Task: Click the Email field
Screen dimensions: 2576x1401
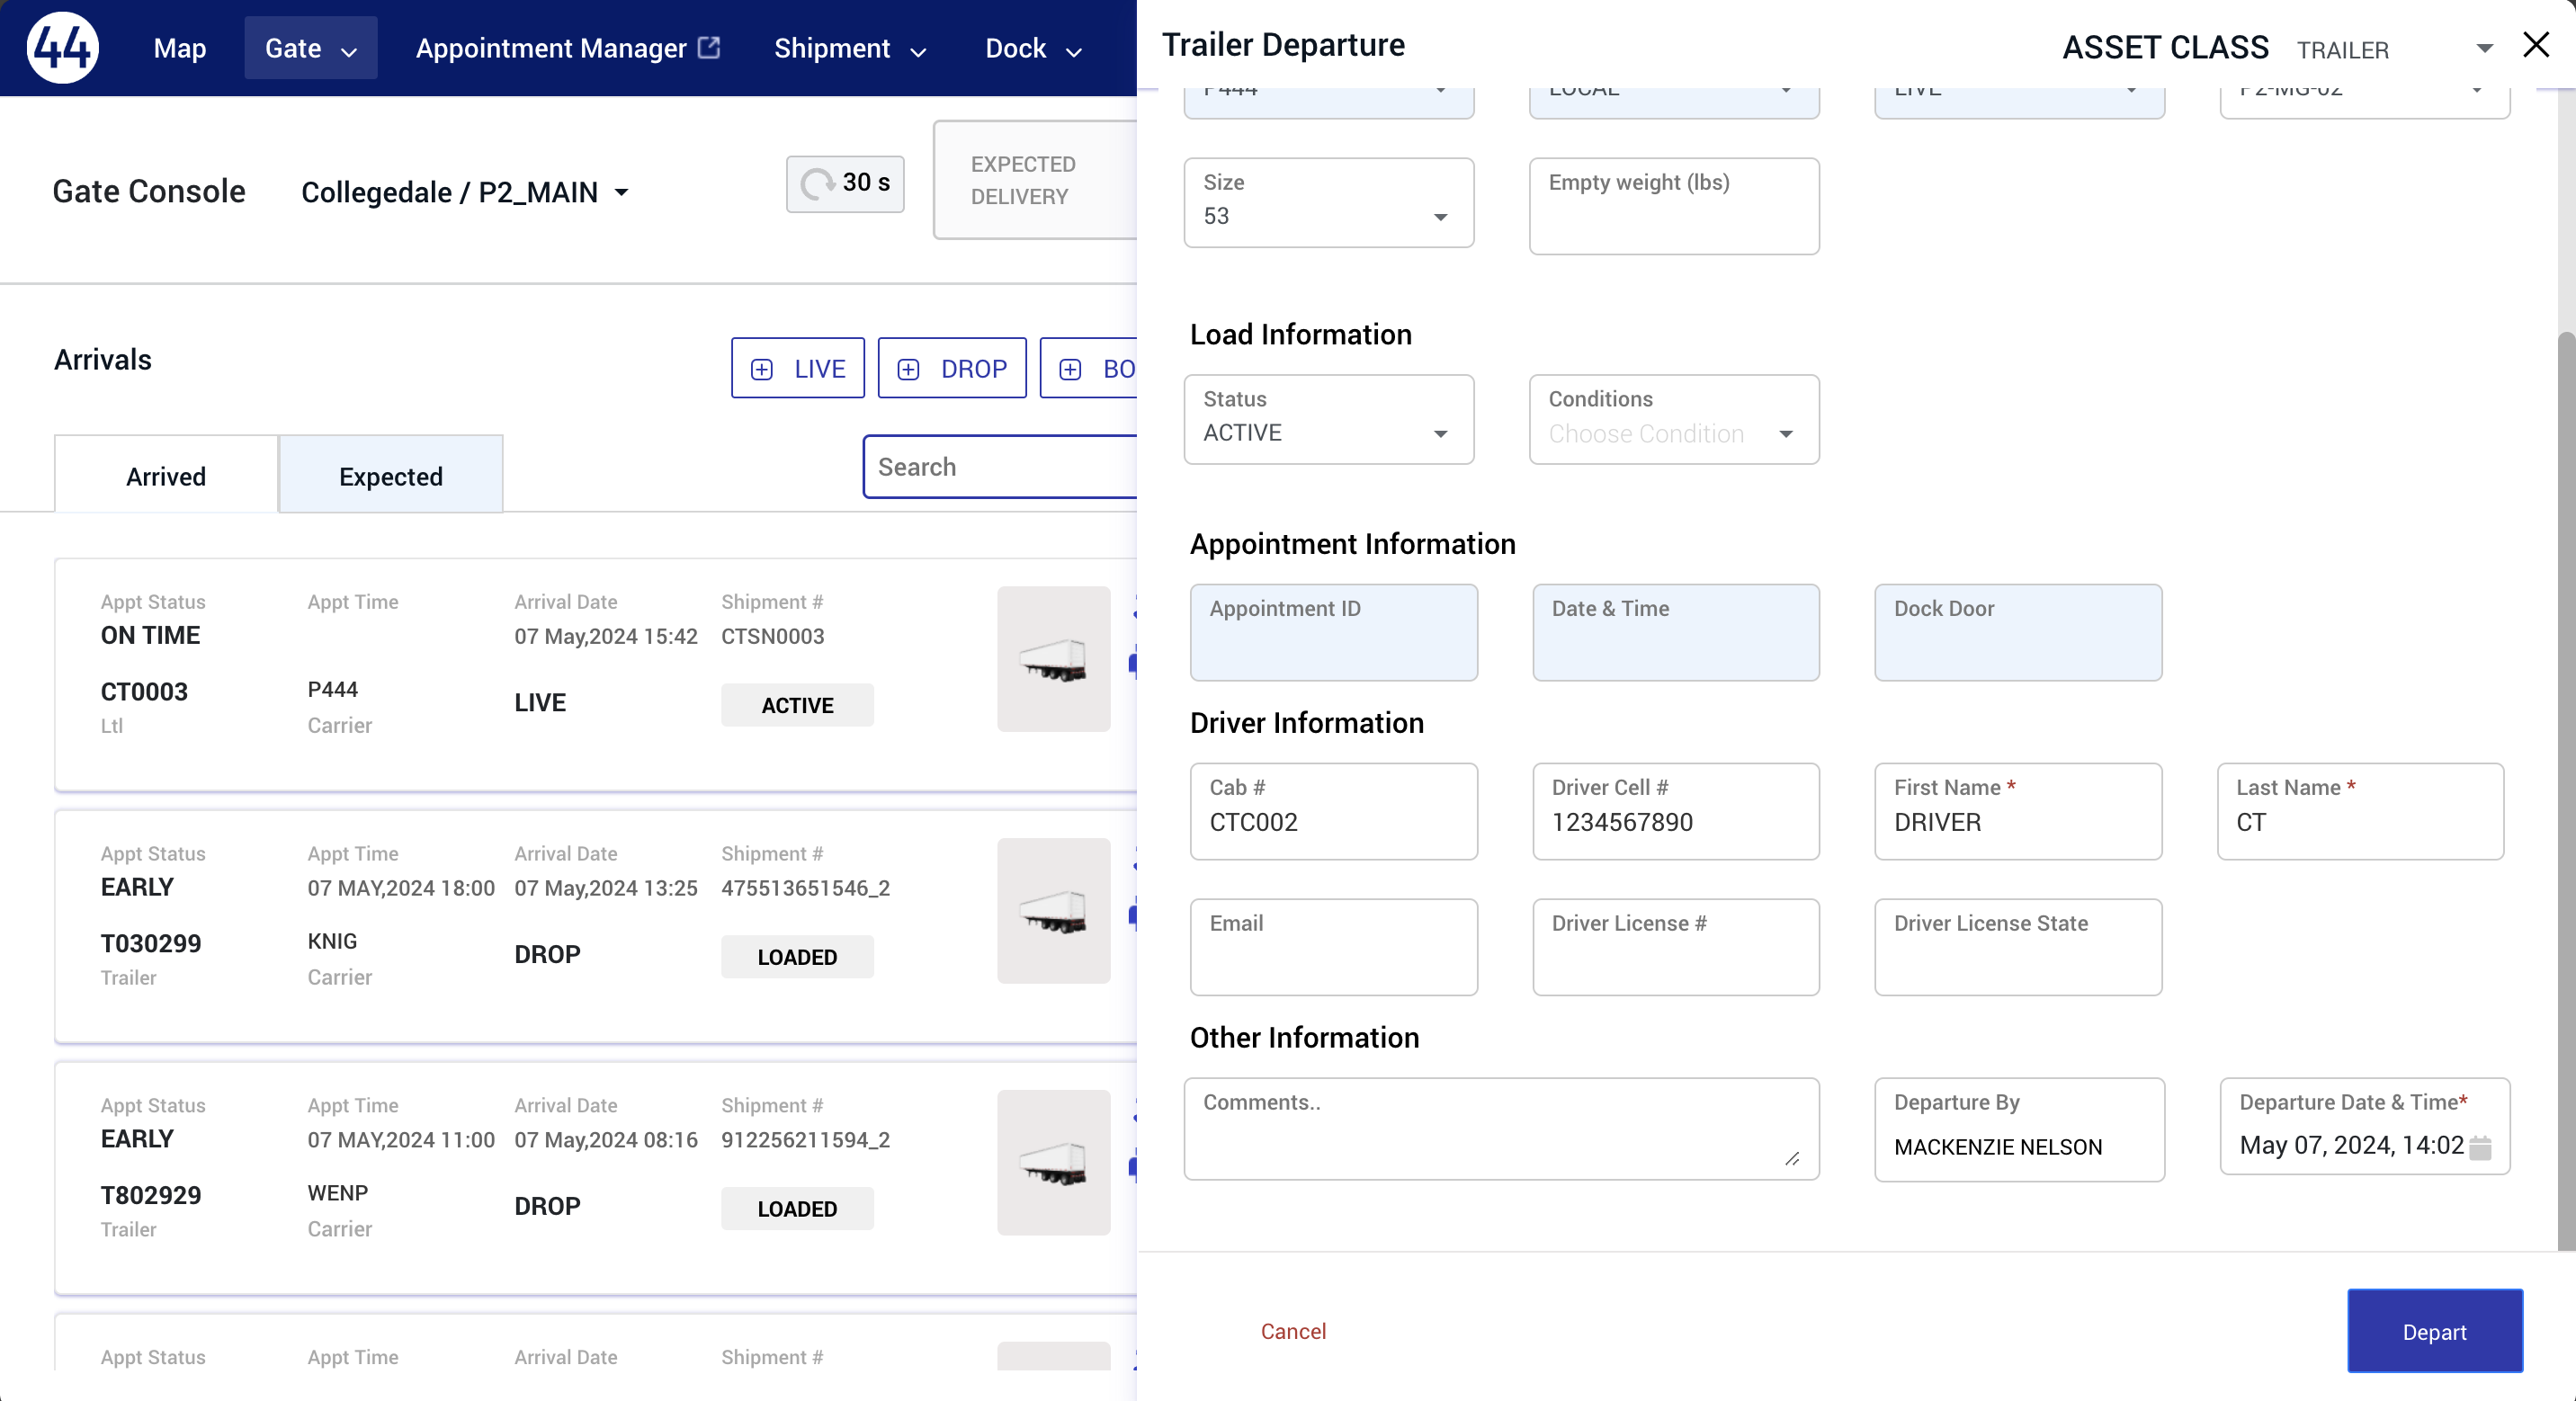Action: [x=1333, y=947]
